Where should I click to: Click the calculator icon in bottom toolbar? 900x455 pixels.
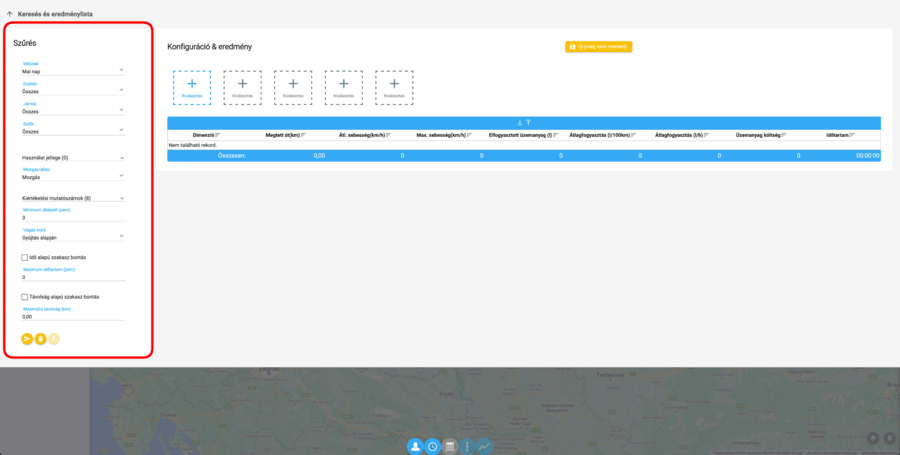pos(450,446)
